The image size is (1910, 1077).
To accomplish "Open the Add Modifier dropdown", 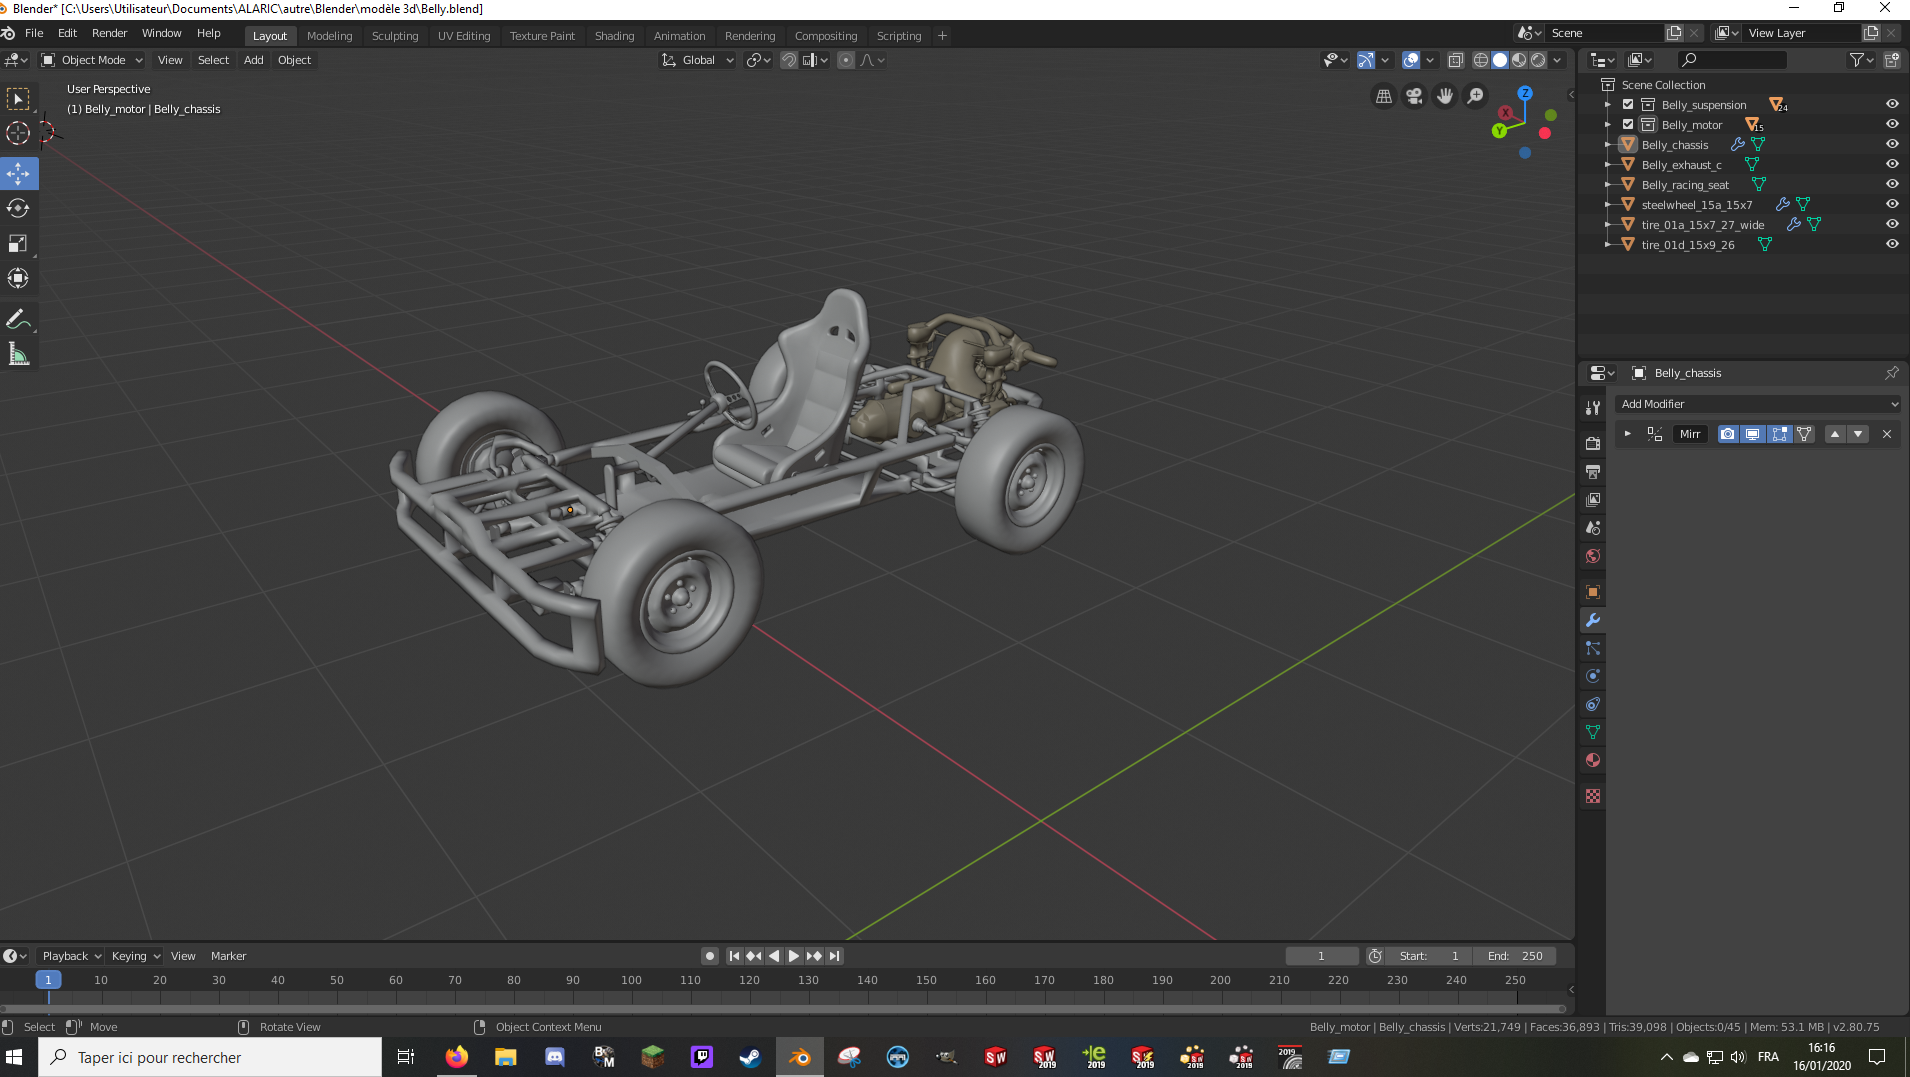I will [x=1758, y=404].
